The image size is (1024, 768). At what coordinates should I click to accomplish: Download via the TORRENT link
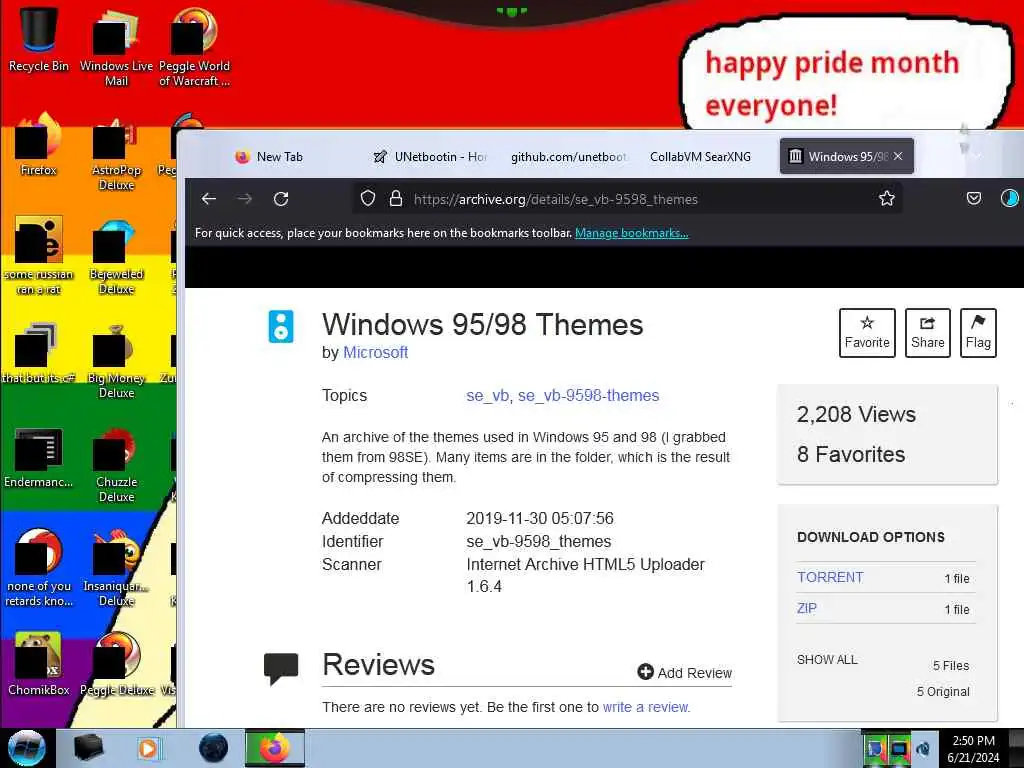pyautogui.click(x=830, y=577)
